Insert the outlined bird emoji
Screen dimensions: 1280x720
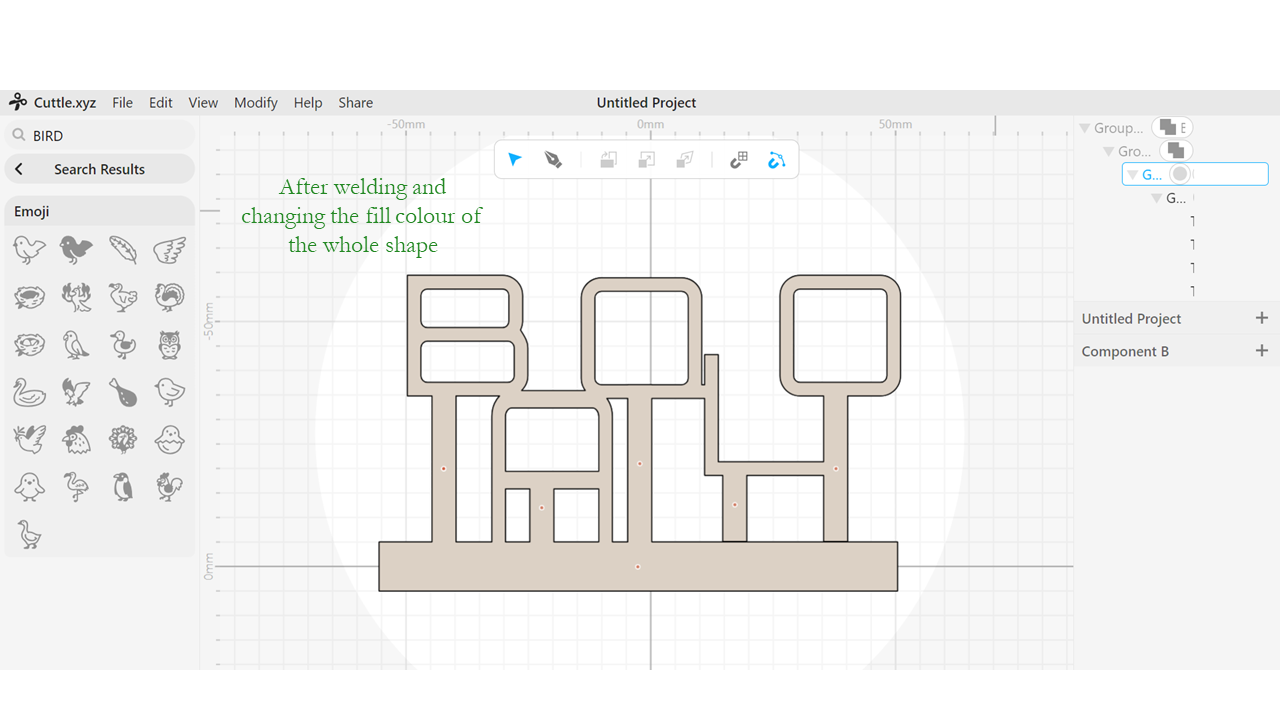[29, 249]
